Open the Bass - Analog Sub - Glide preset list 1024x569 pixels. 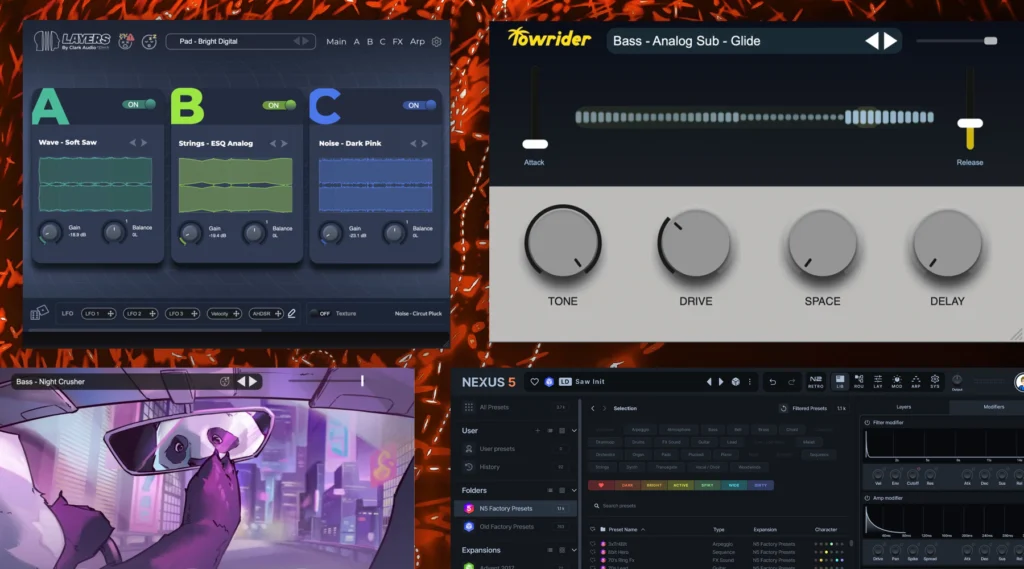pos(754,41)
